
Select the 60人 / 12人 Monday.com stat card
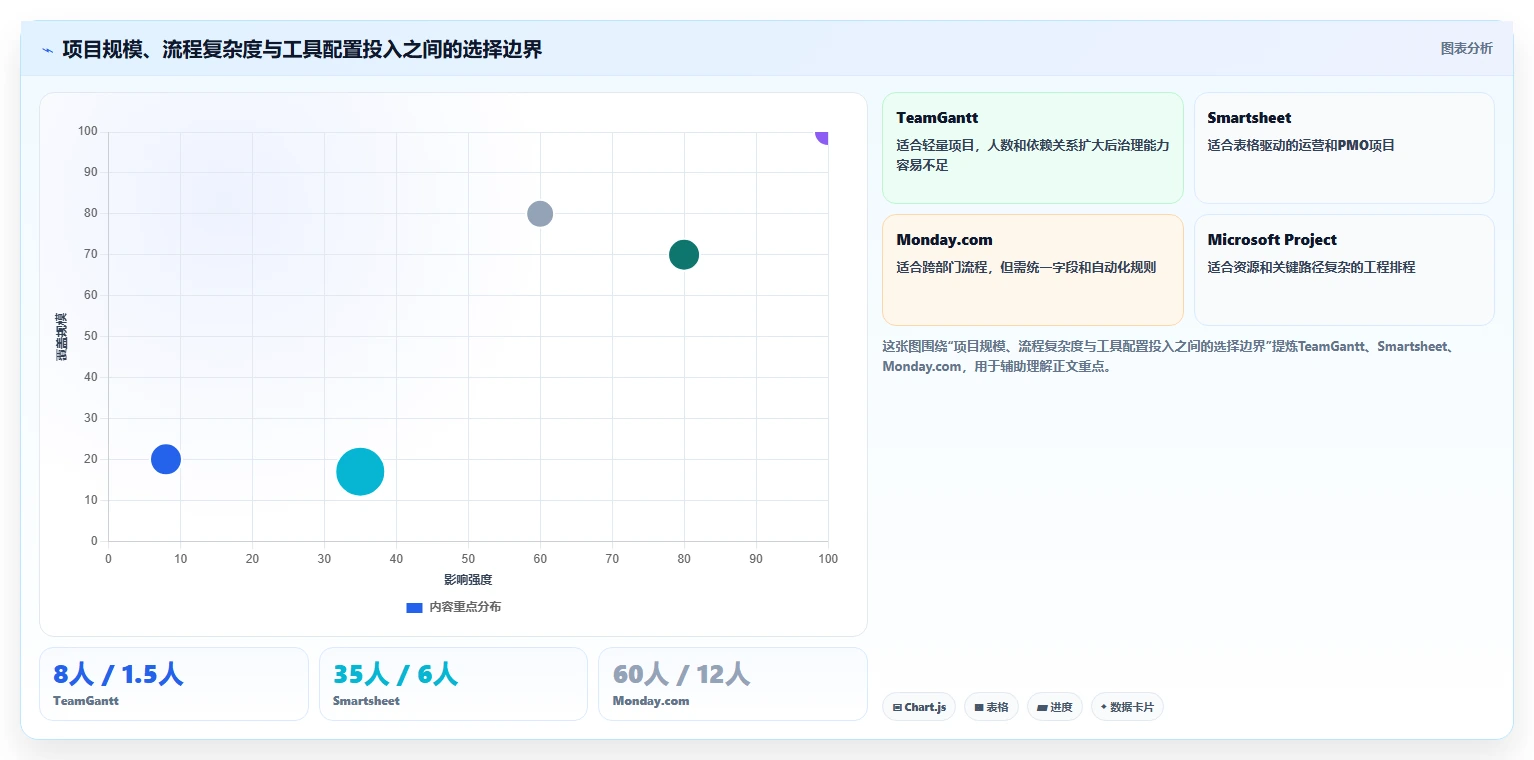tap(733, 684)
